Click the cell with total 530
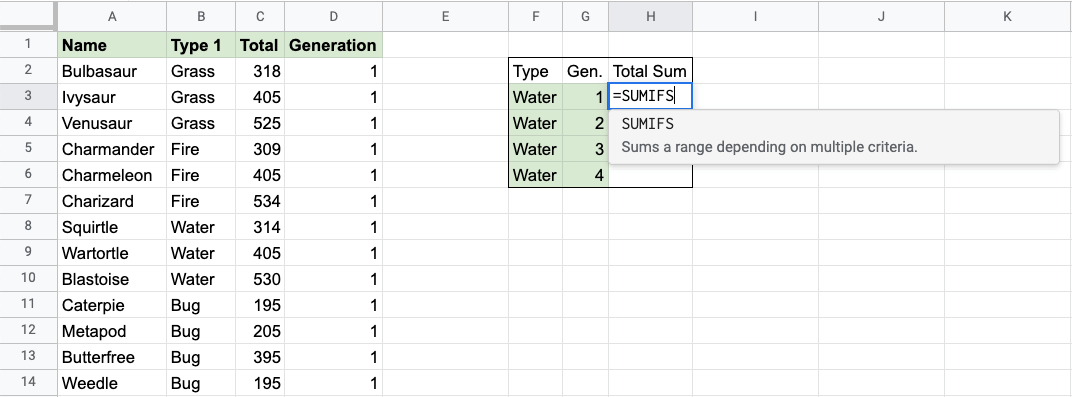This screenshot has height=397, width=1072. click(260, 279)
